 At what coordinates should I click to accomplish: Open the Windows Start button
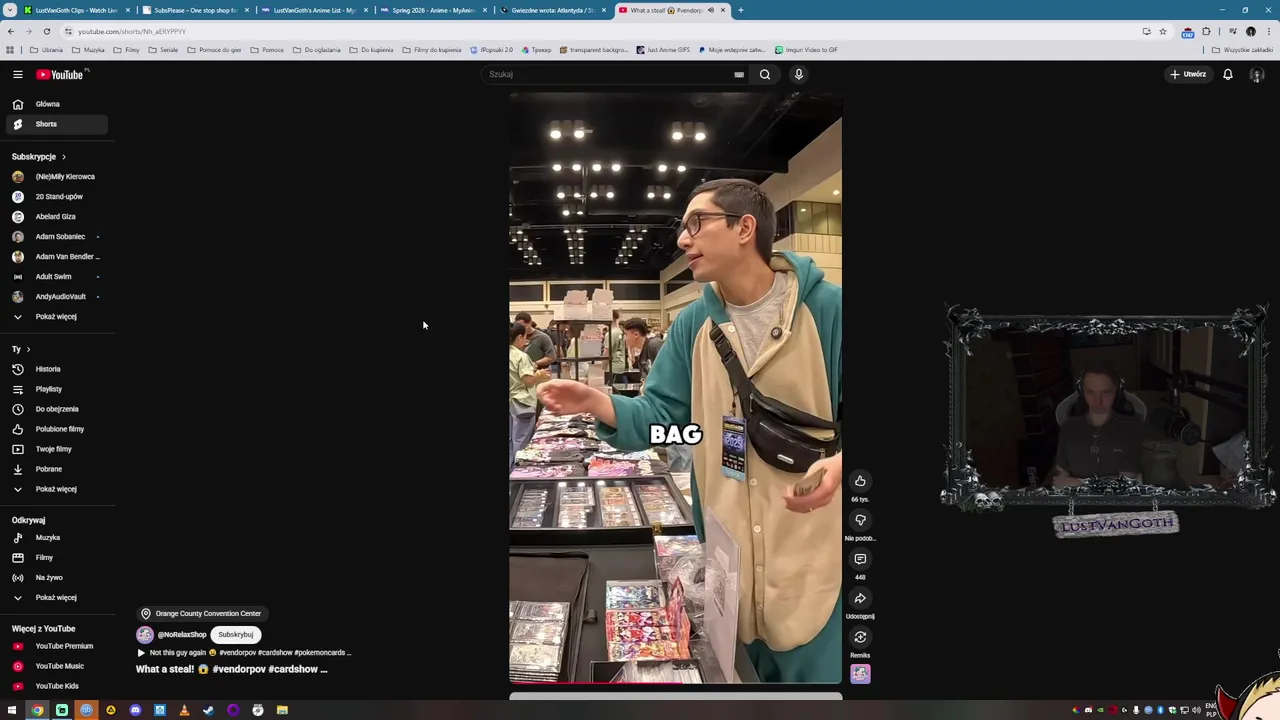pyautogui.click(x=12, y=710)
